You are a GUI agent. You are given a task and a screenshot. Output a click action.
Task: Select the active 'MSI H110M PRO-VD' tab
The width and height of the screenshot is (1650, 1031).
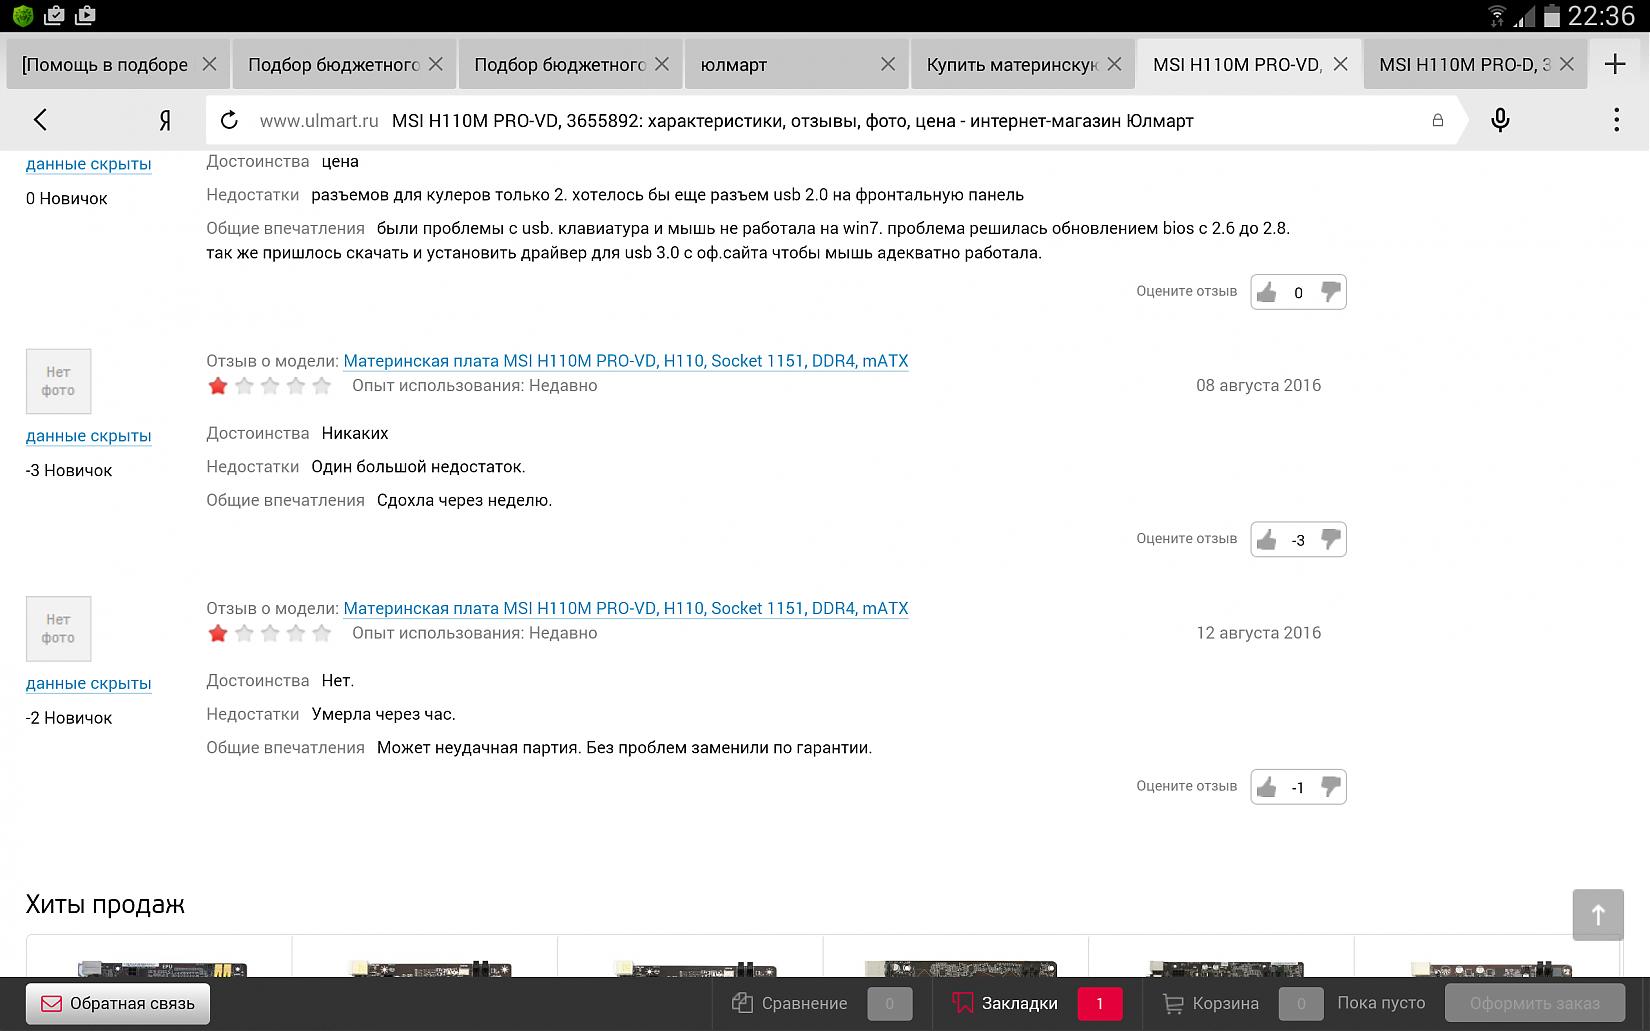(x=1249, y=65)
